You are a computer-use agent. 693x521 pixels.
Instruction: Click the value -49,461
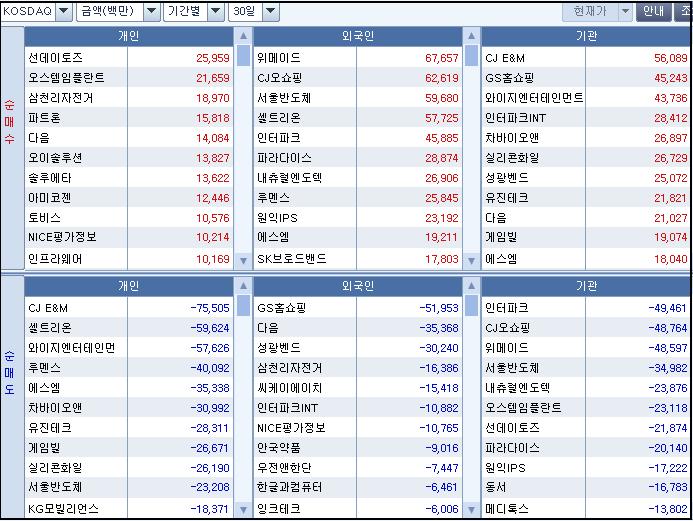[x=668, y=308]
